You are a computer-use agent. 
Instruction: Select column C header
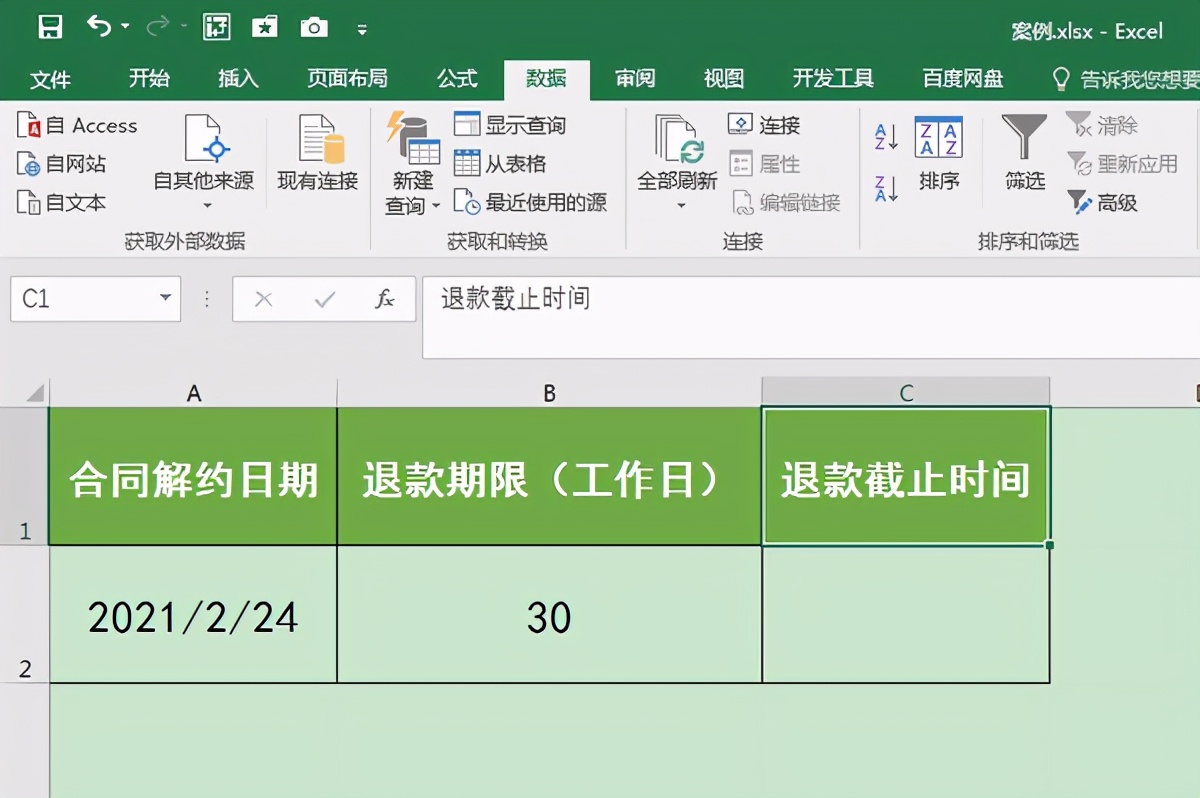[x=906, y=393]
